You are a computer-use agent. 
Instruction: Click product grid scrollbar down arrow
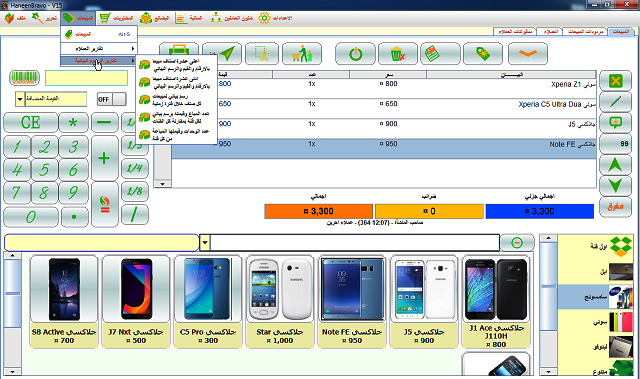13,372
